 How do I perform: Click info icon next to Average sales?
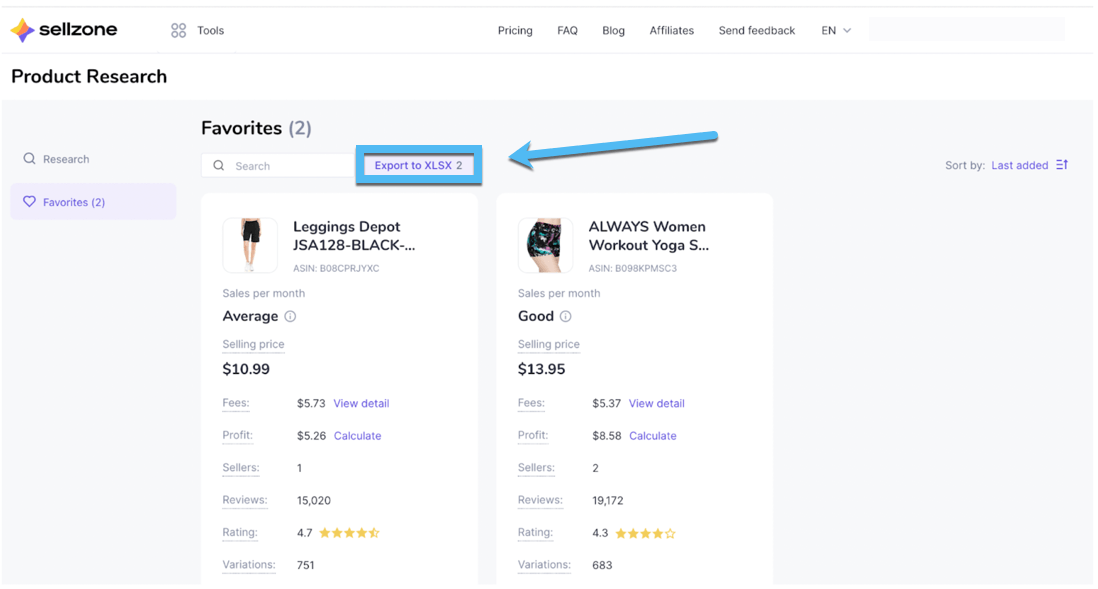[290, 317]
